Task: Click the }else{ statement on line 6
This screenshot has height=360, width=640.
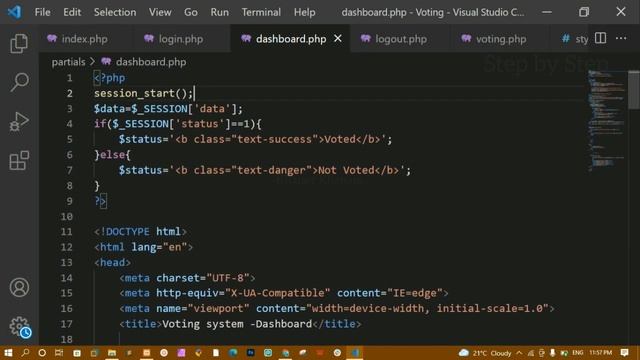Action: point(112,155)
